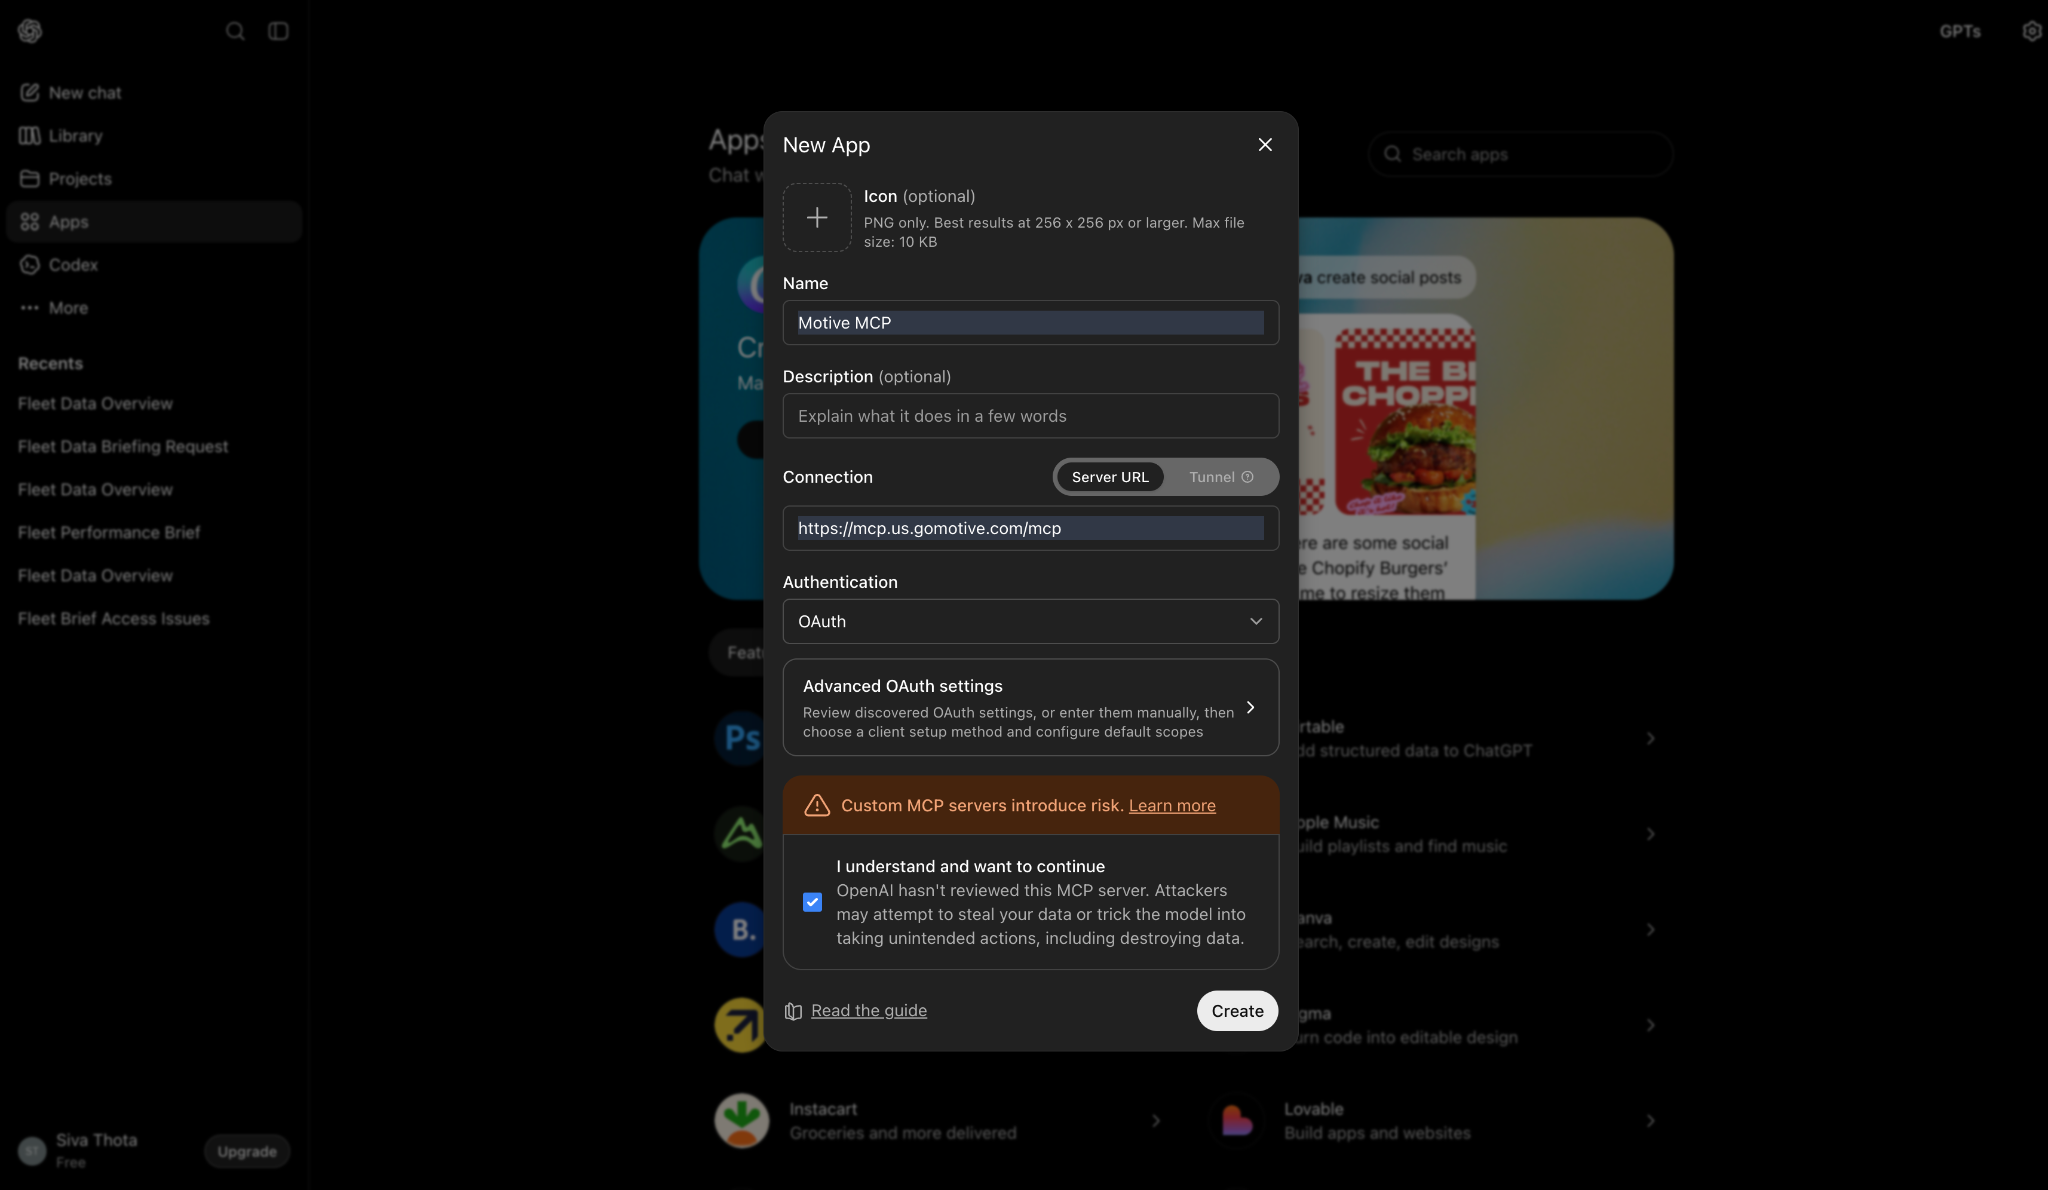Viewport: 2048px width, 1190px height.
Task: Select Apps in the sidebar
Action: pyautogui.click(x=153, y=222)
